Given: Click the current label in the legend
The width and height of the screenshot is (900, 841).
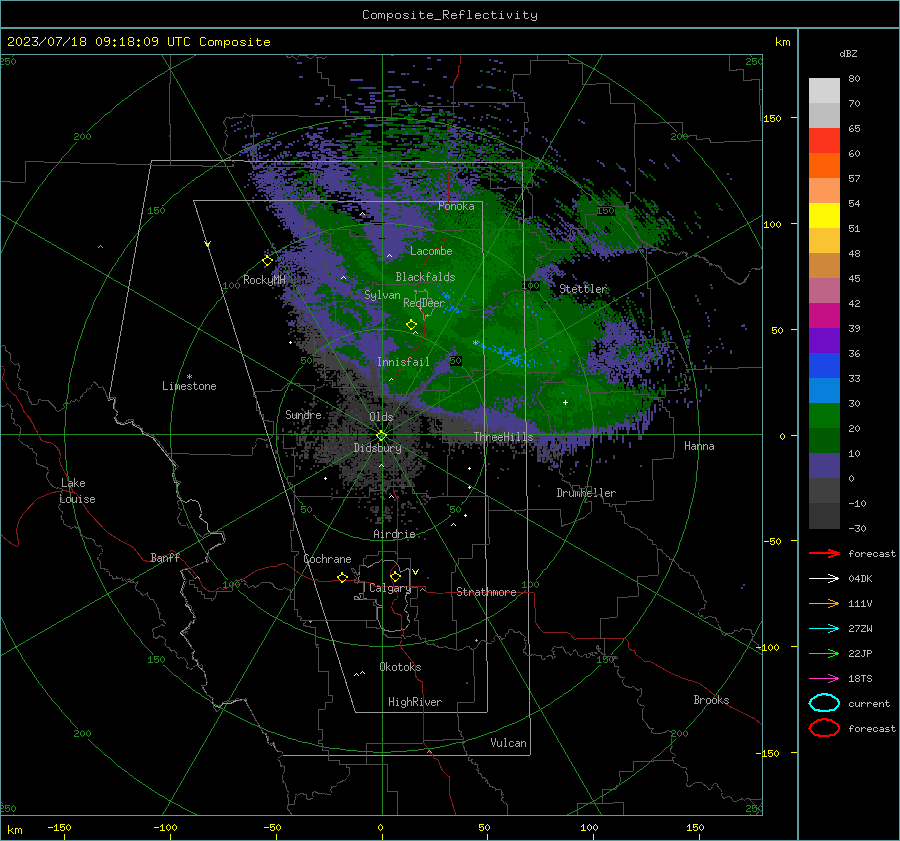Looking at the screenshot, I should [868, 704].
